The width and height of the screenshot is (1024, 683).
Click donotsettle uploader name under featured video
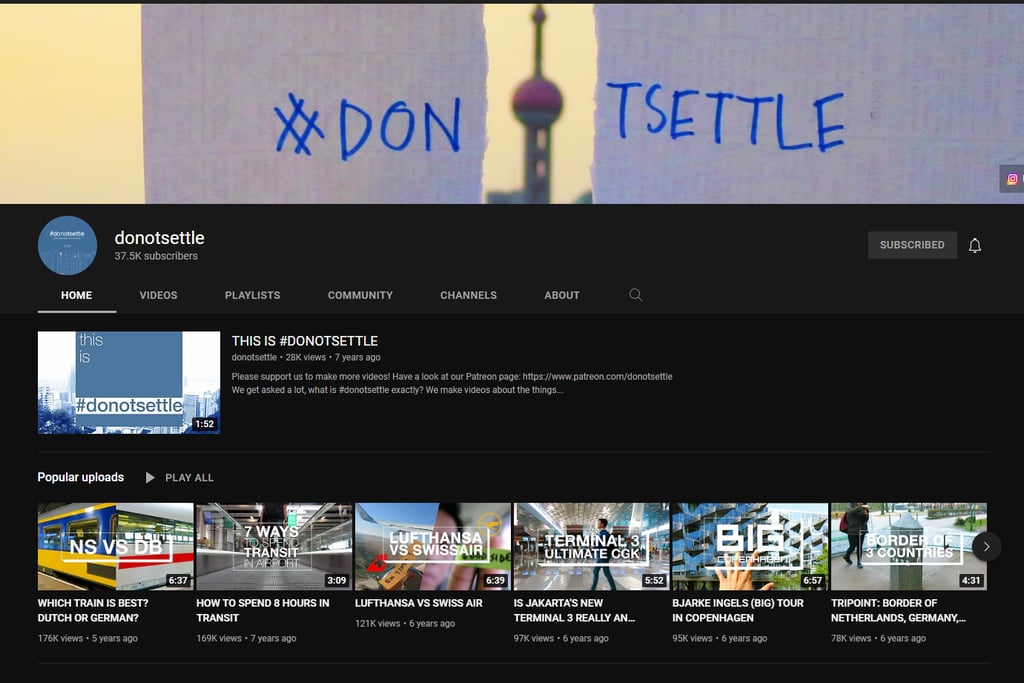254,357
